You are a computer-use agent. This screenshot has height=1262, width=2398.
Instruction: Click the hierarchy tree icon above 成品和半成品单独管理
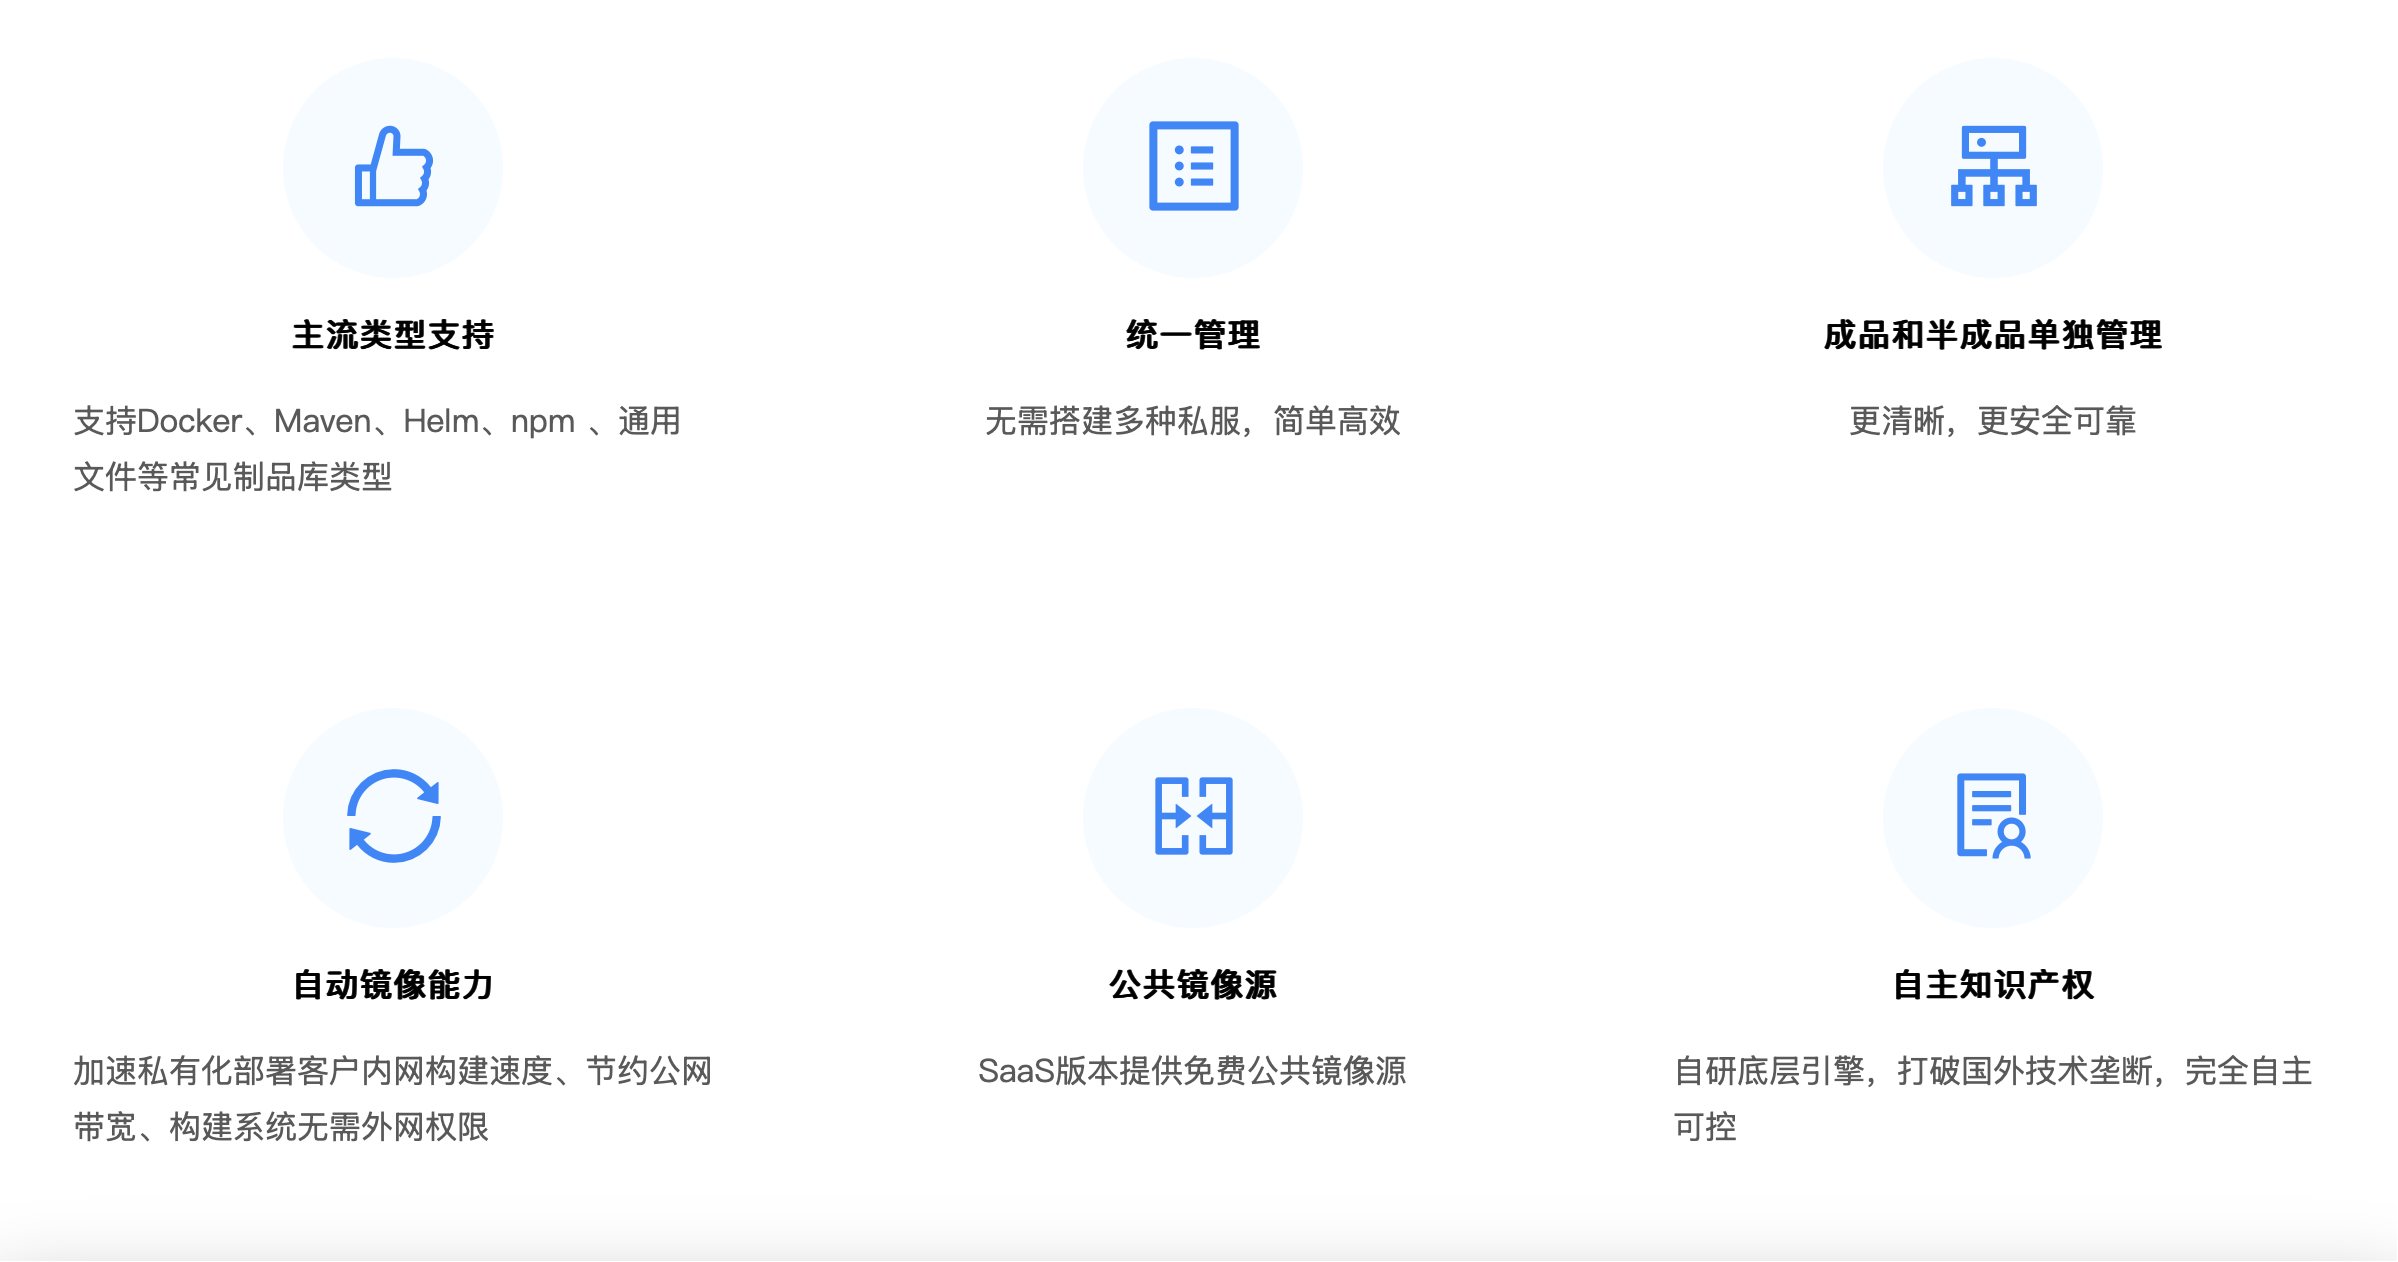[1993, 166]
